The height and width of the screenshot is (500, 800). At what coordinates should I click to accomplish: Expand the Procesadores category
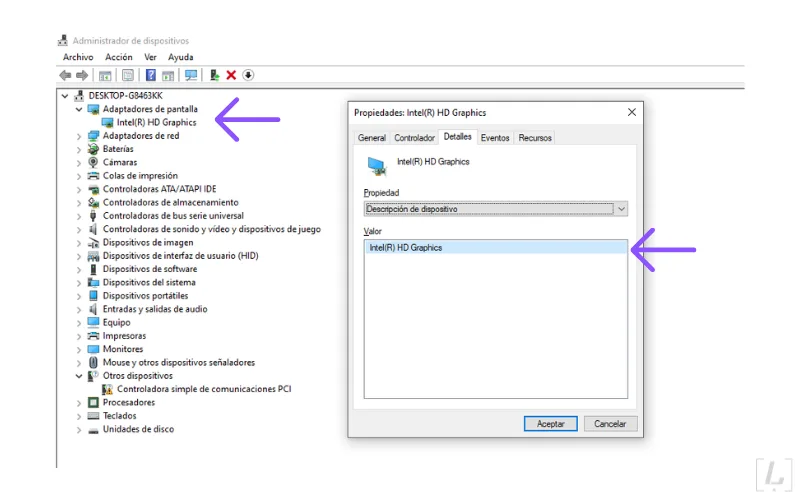(x=79, y=403)
